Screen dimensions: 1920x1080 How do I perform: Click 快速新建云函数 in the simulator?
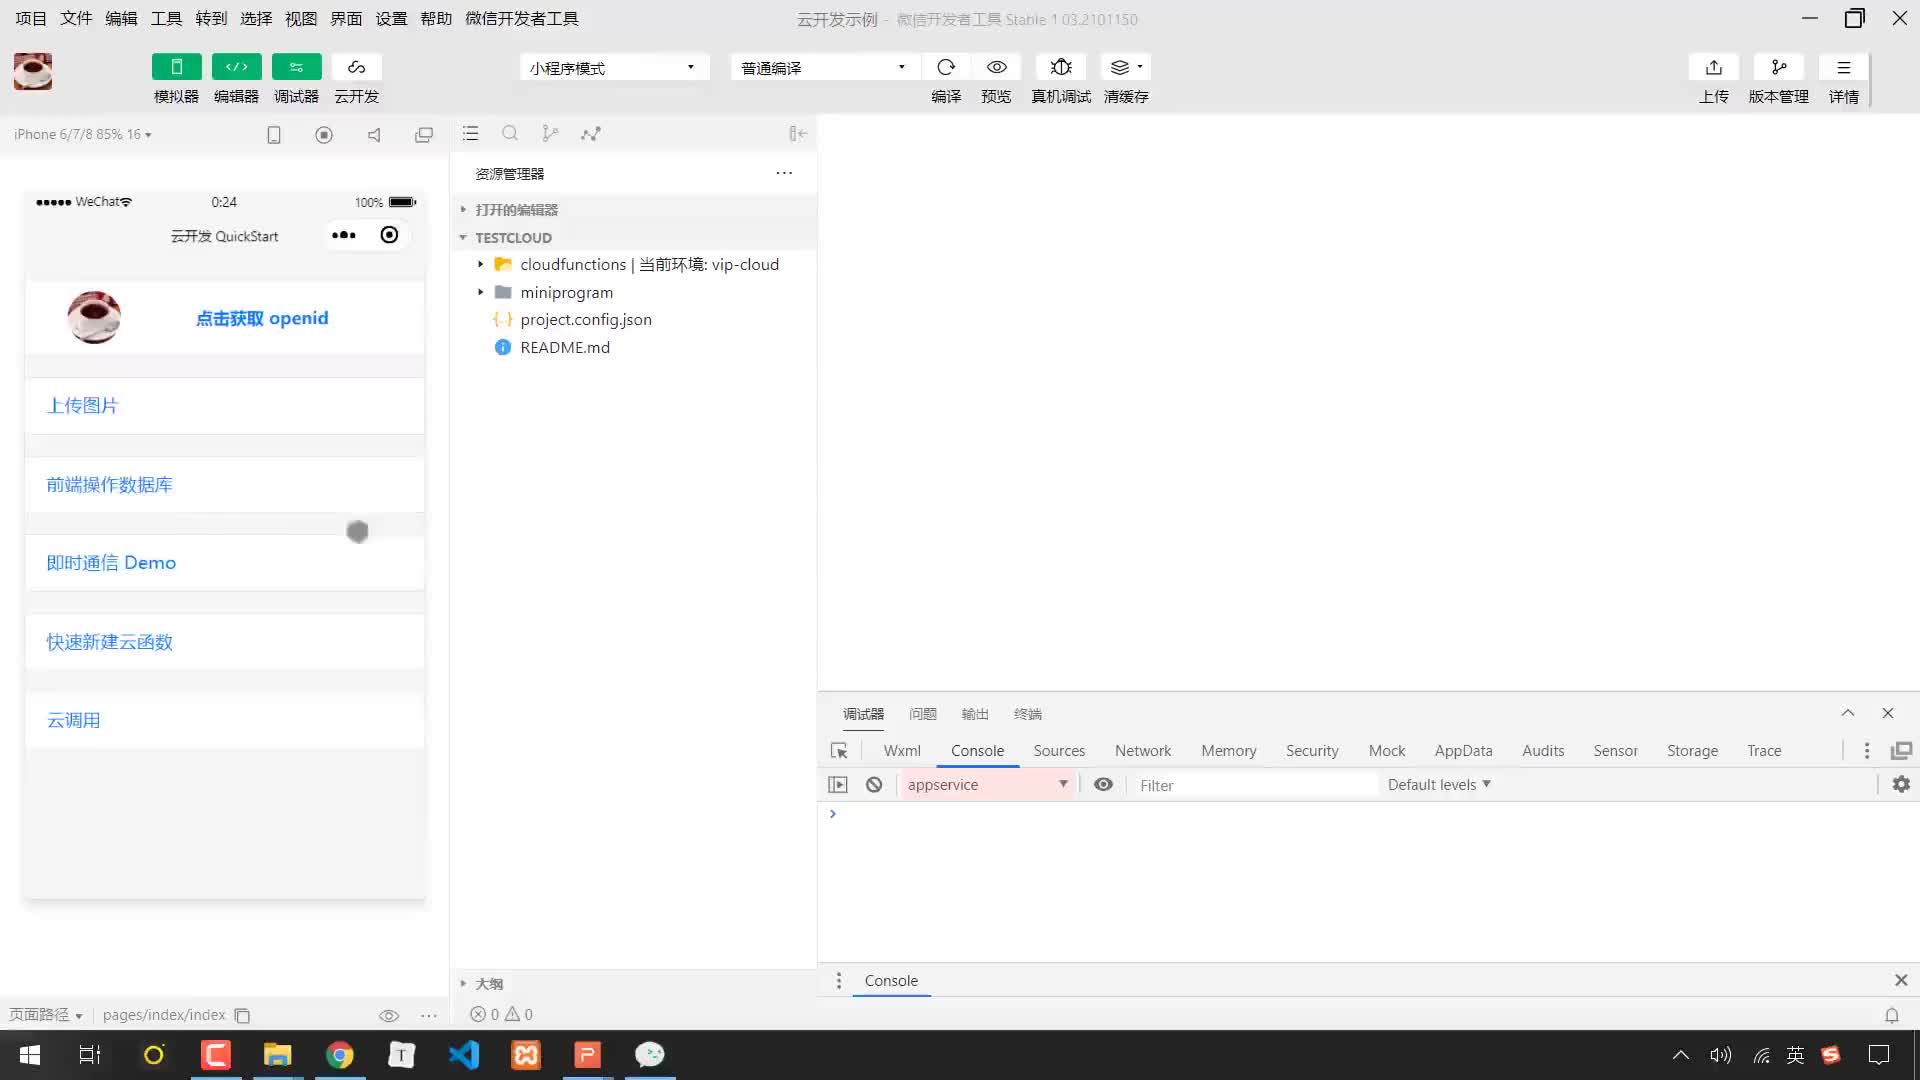point(225,641)
